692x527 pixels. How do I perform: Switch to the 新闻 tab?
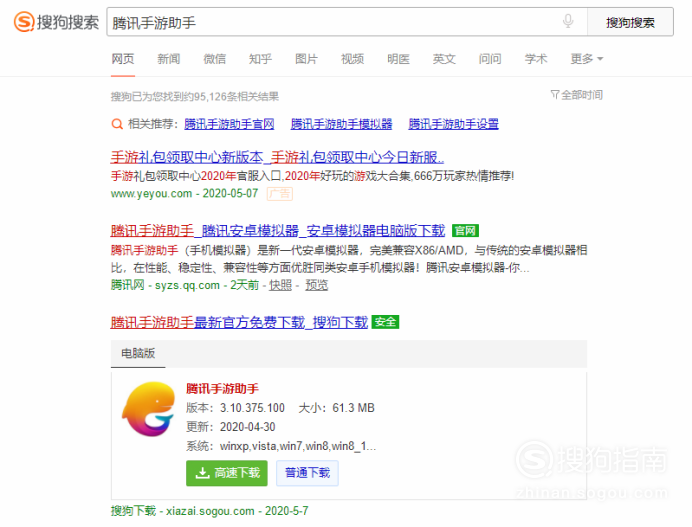169,59
